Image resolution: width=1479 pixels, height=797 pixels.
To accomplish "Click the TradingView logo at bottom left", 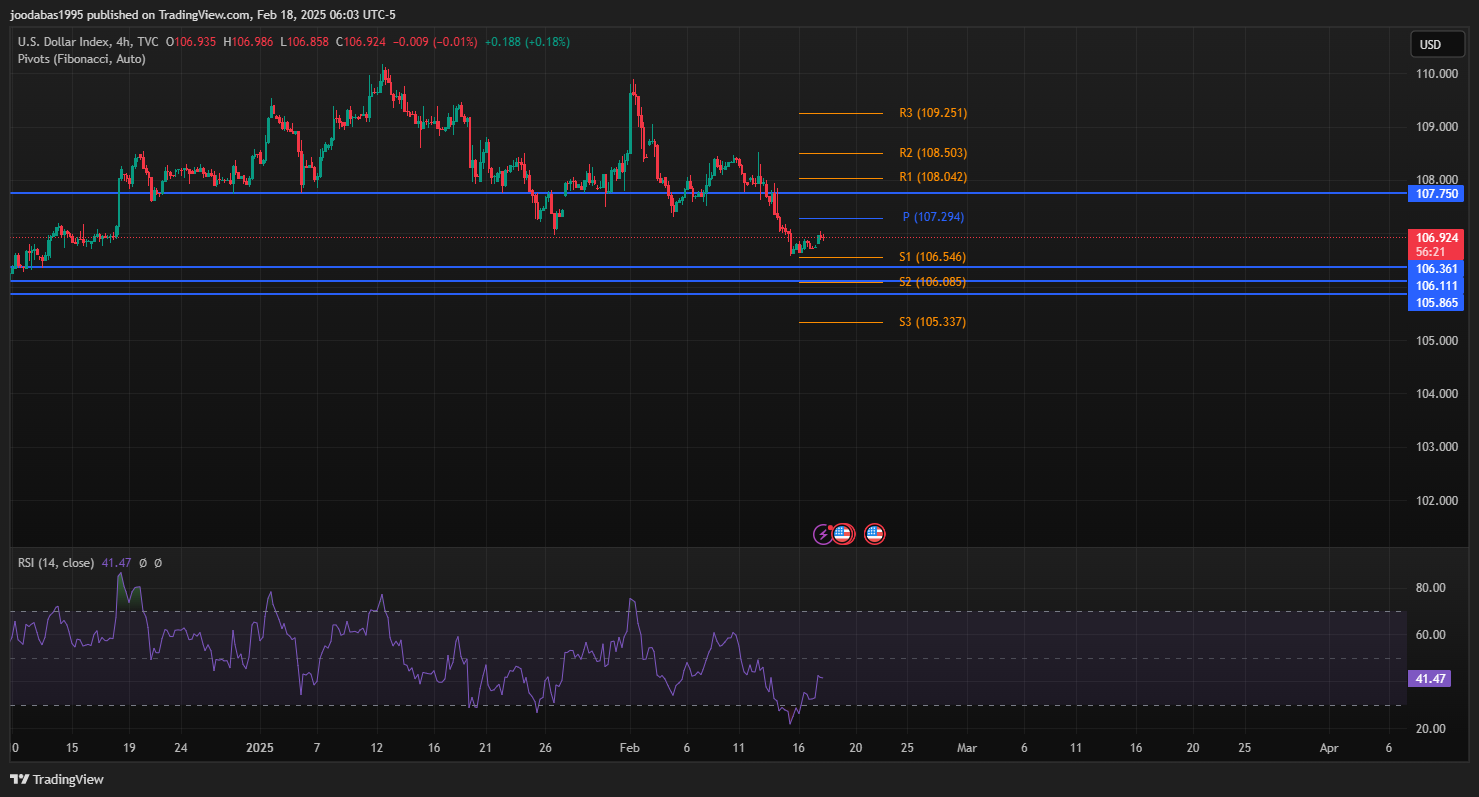I will coord(57,779).
